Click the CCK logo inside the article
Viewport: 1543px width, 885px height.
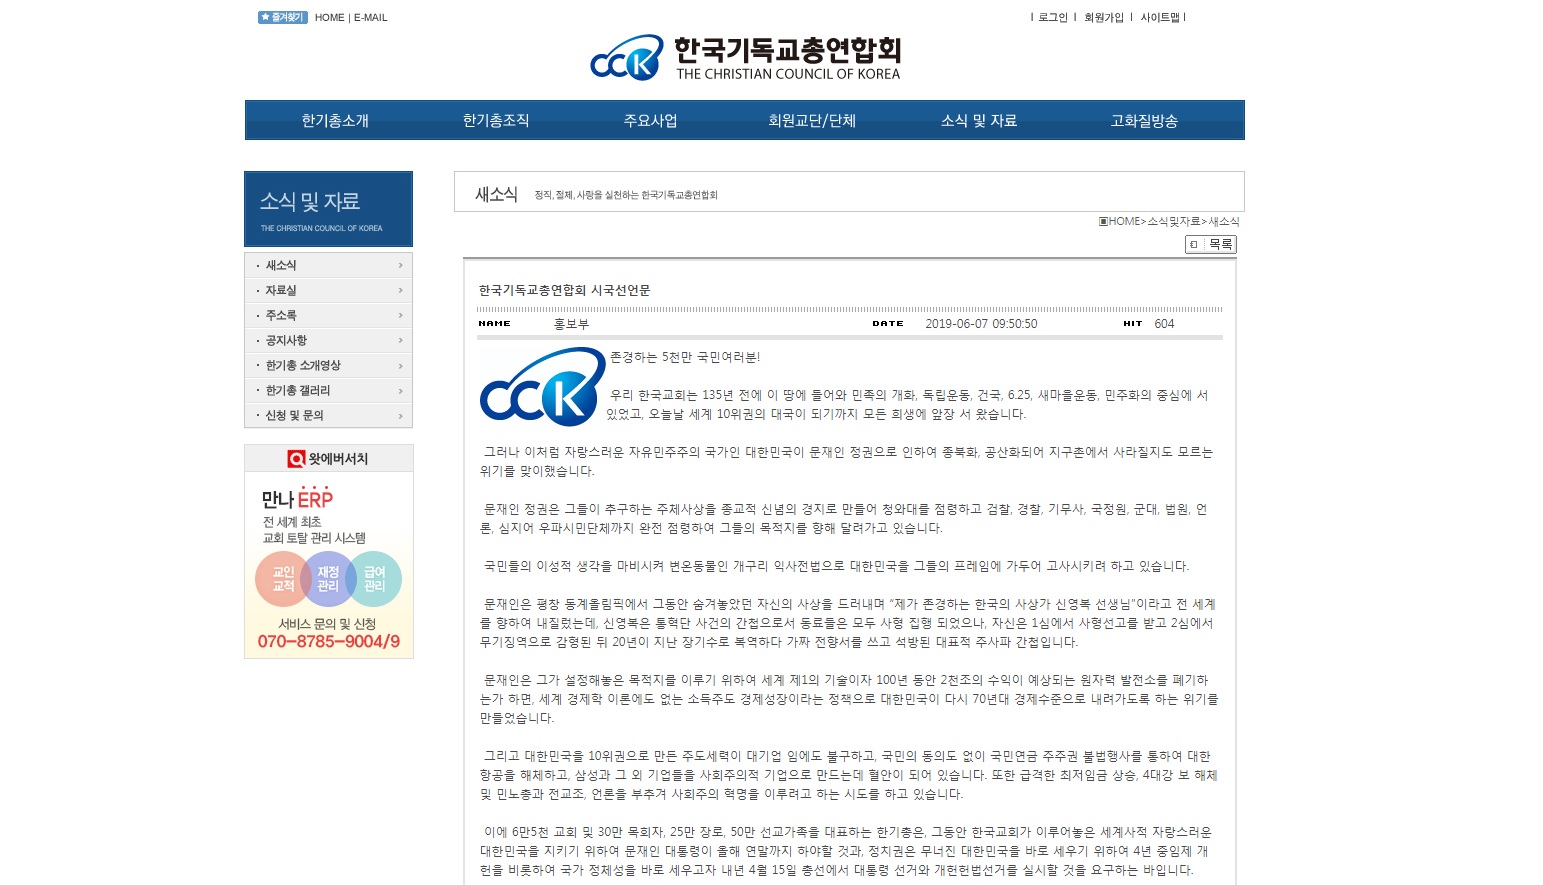click(542, 387)
